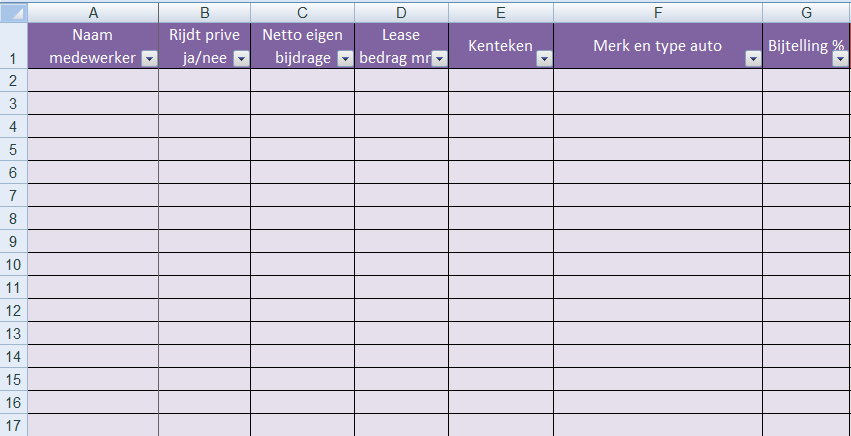This screenshot has height=436, width=851.
Task: Open the Naam medewerker filter dropdown
Action: pyautogui.click(x=149, y=59)
